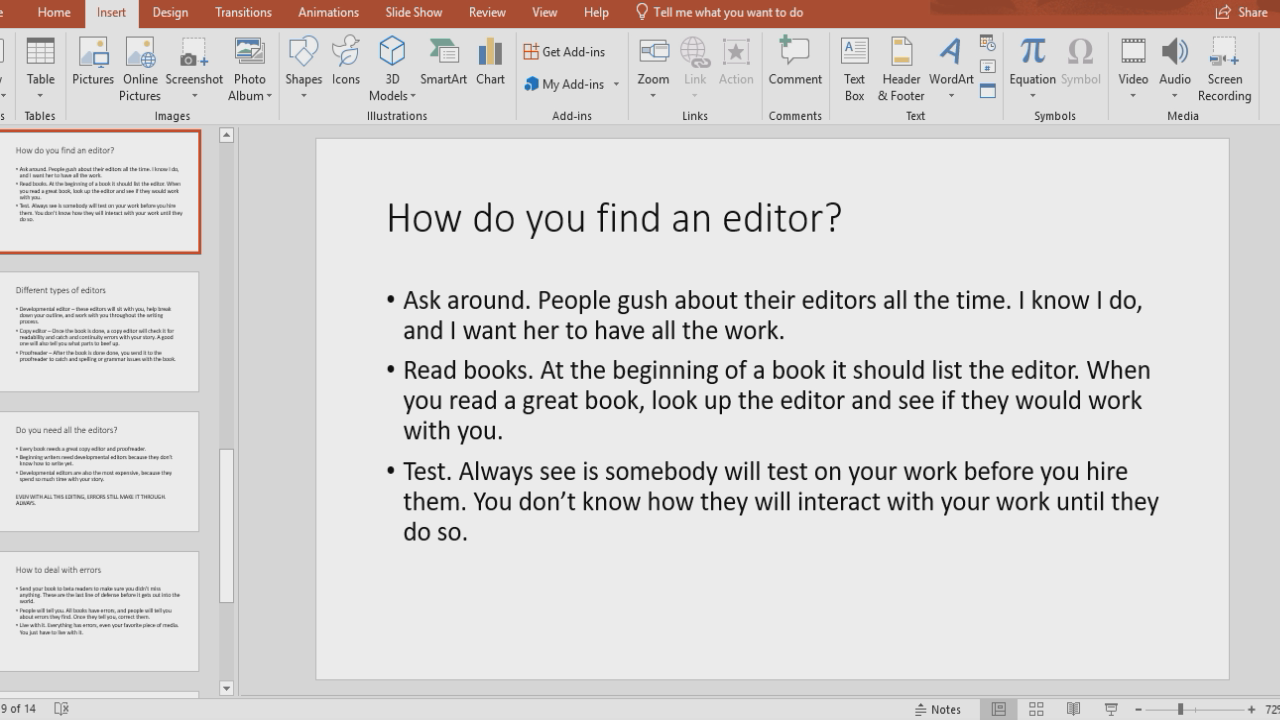Insert a Slide Number
1280x720 pixels.
click(x=987, y=64)
